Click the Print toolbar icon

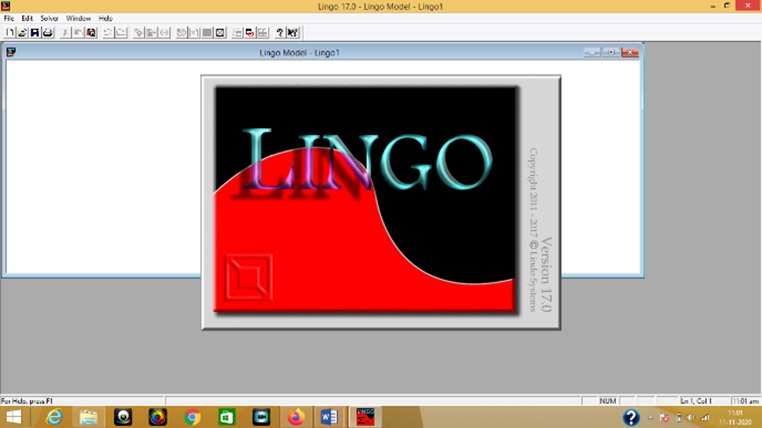tap(48, 33)
